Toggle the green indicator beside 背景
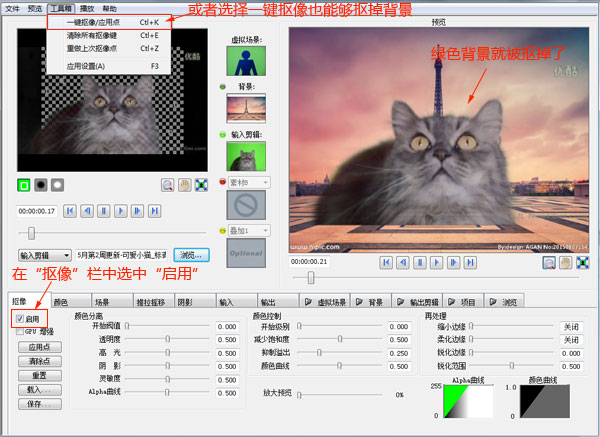This screenshot has height=437, width=600. point(223,87)
